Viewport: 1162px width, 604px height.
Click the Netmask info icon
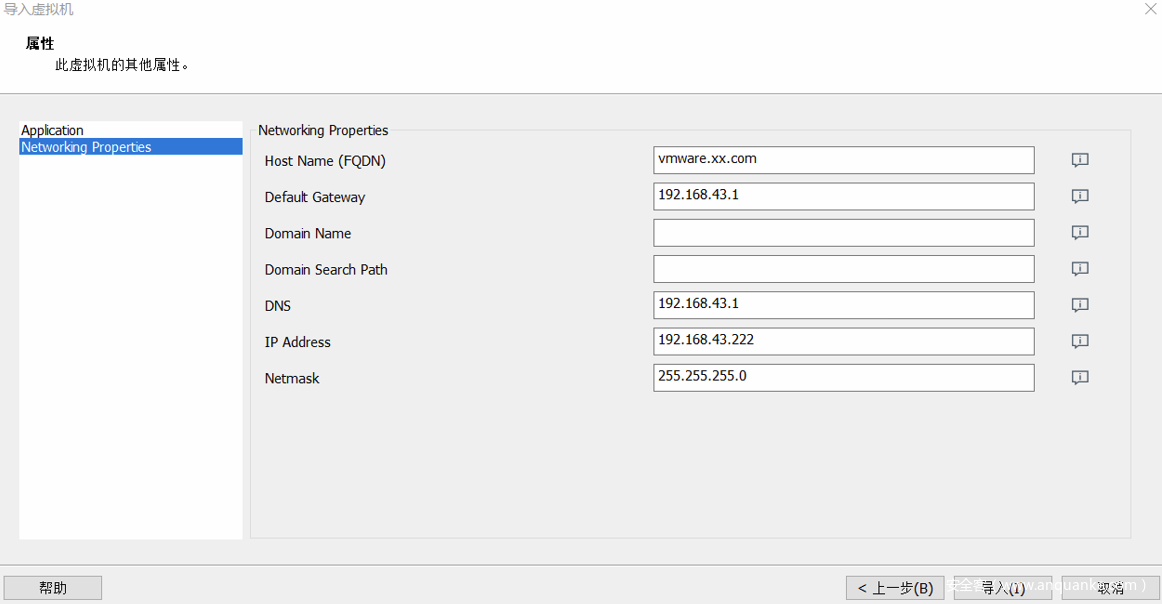point(1080,377)
